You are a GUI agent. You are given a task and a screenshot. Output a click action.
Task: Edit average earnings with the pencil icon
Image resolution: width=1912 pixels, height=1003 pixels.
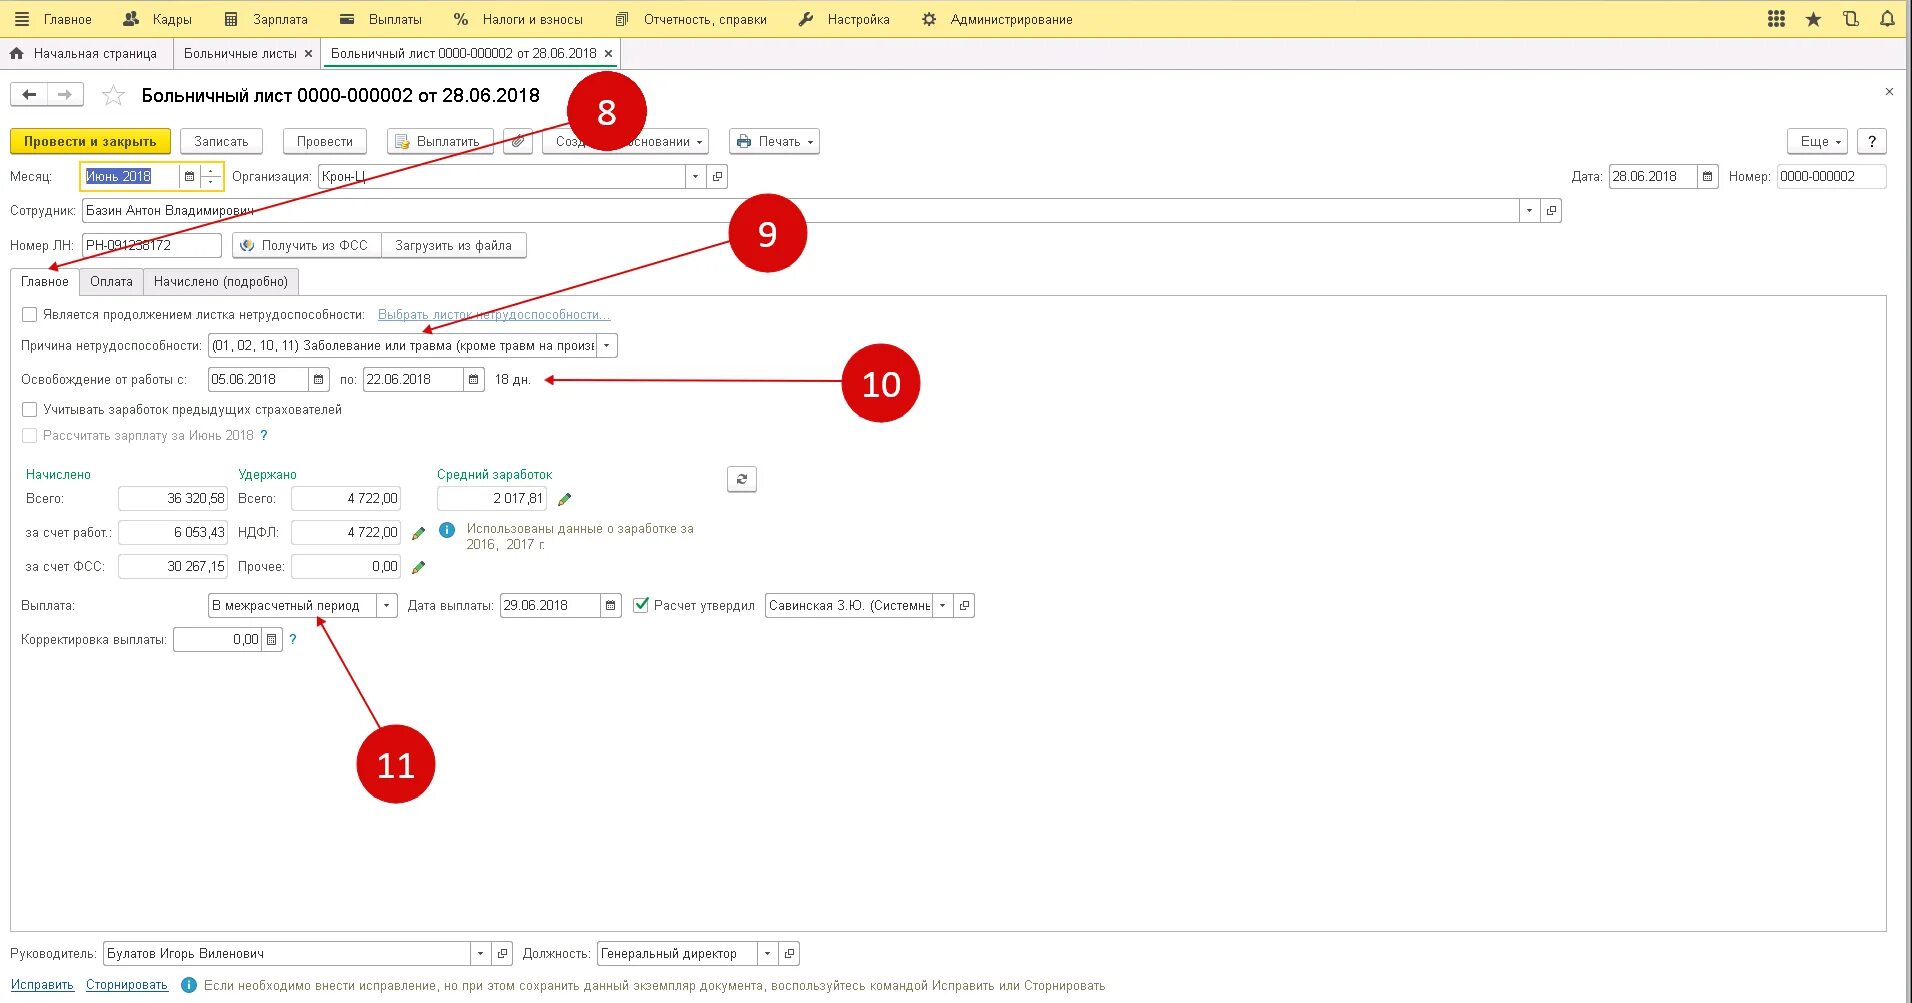coord(564,499)
